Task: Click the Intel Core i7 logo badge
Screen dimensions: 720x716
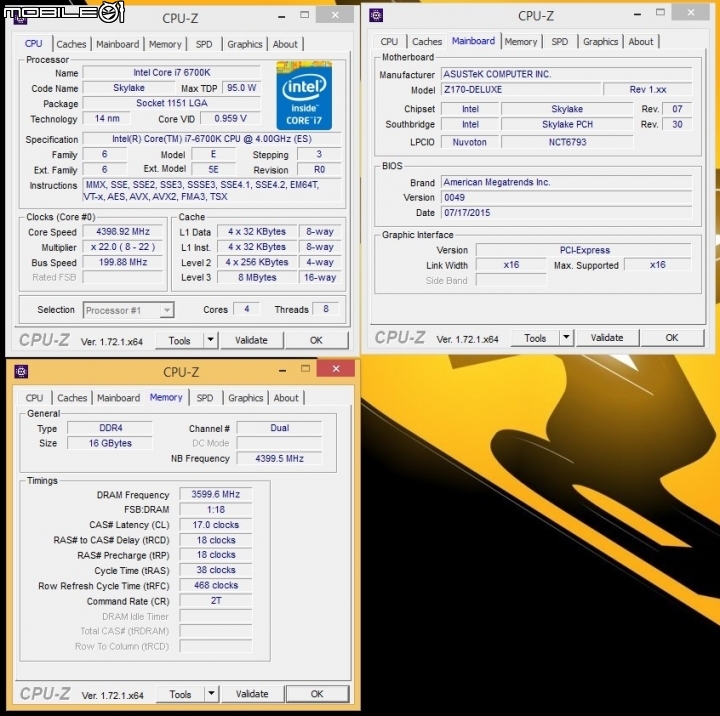Action: (x=304, y=95)
